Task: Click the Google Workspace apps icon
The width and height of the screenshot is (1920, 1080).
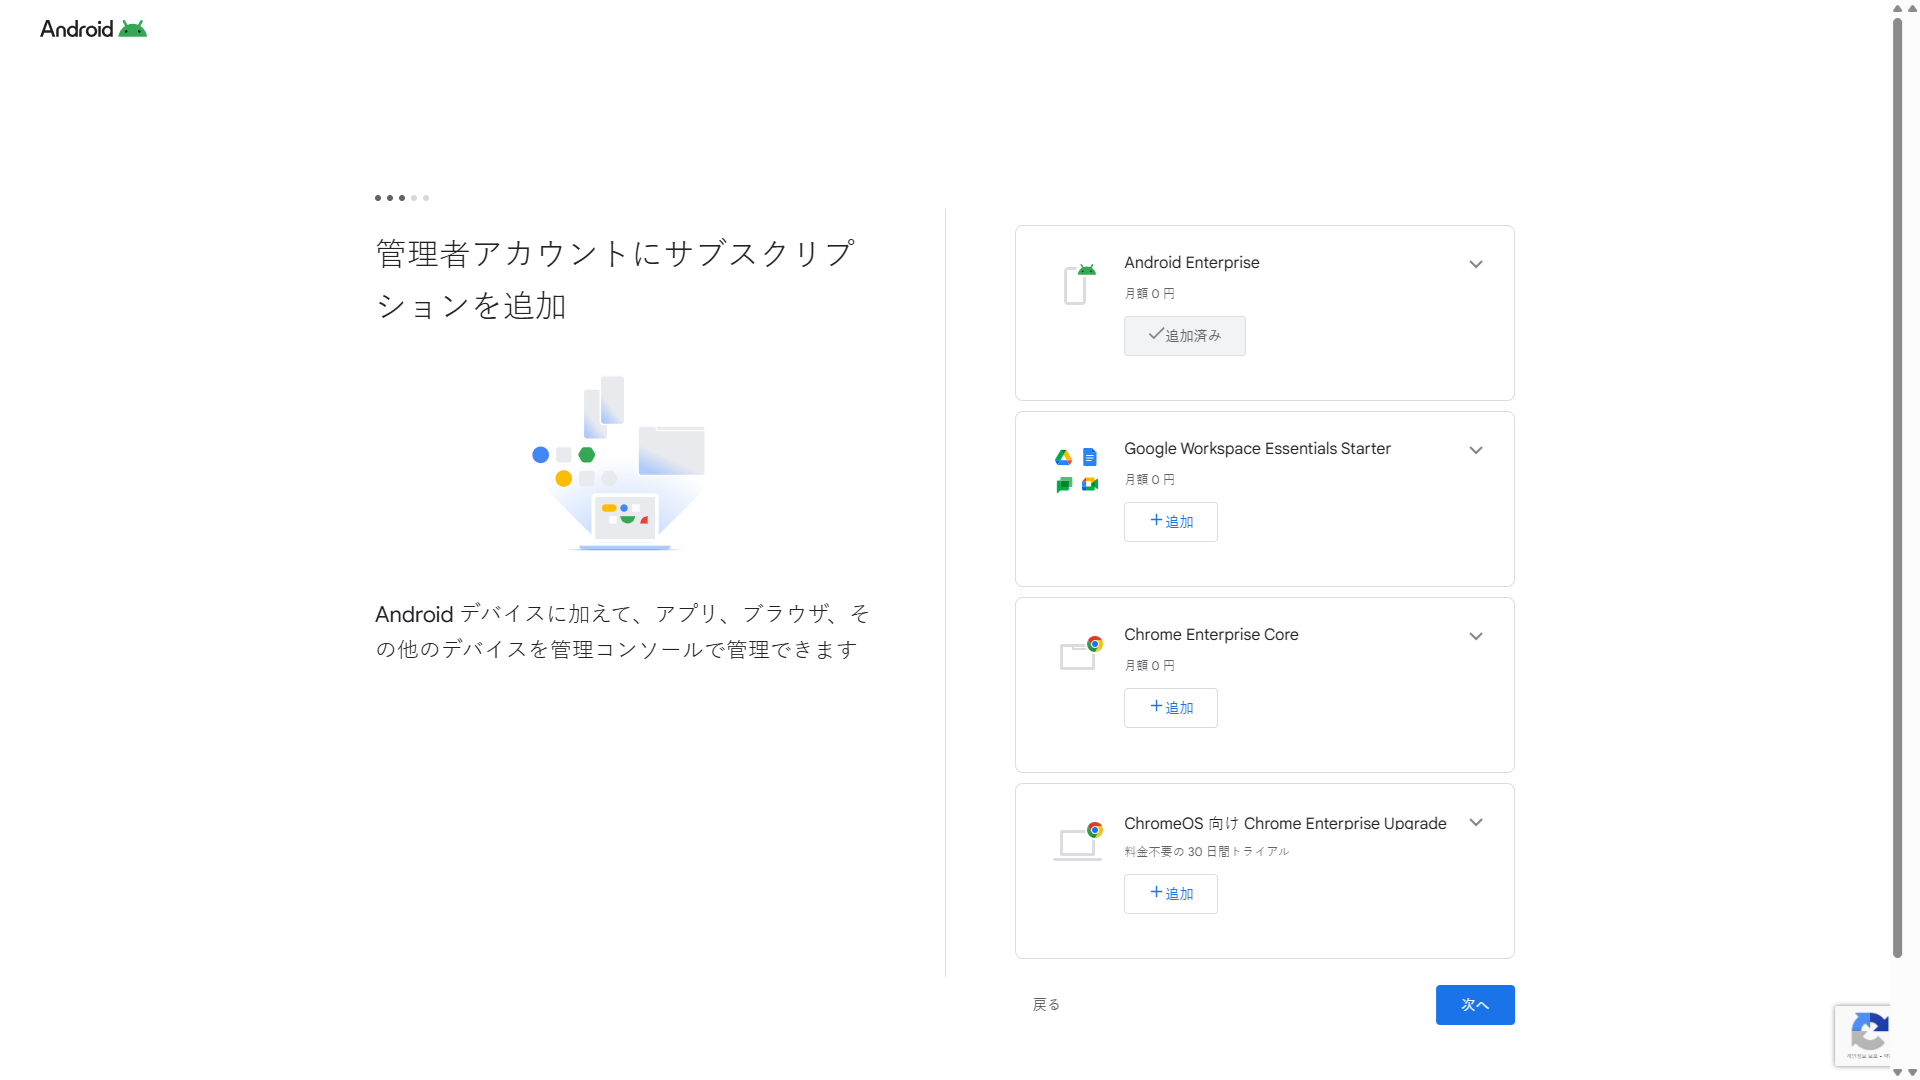Action: tap(1076, 470)
